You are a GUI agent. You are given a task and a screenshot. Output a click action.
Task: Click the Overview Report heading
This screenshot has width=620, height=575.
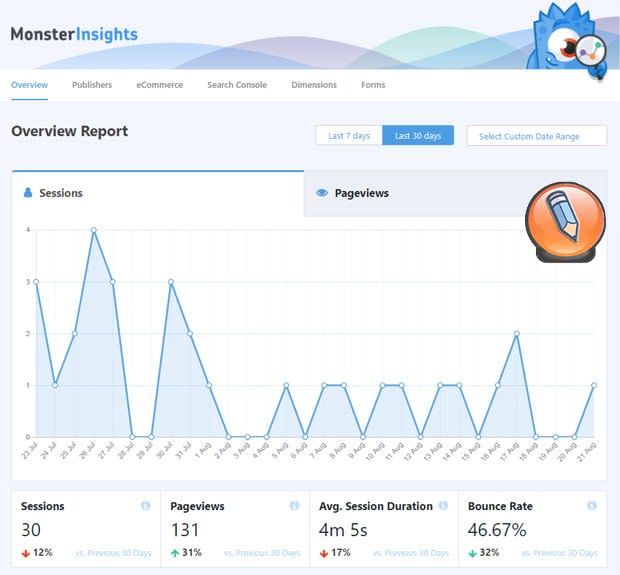[70, 131]
